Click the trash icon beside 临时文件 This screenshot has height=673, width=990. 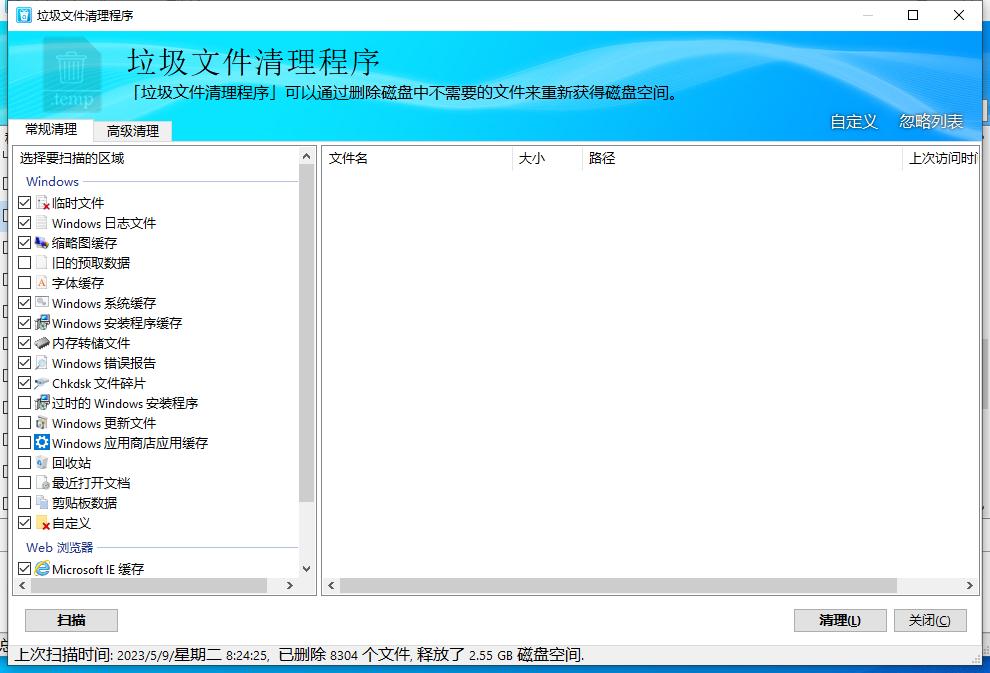[x=42, y=202]
